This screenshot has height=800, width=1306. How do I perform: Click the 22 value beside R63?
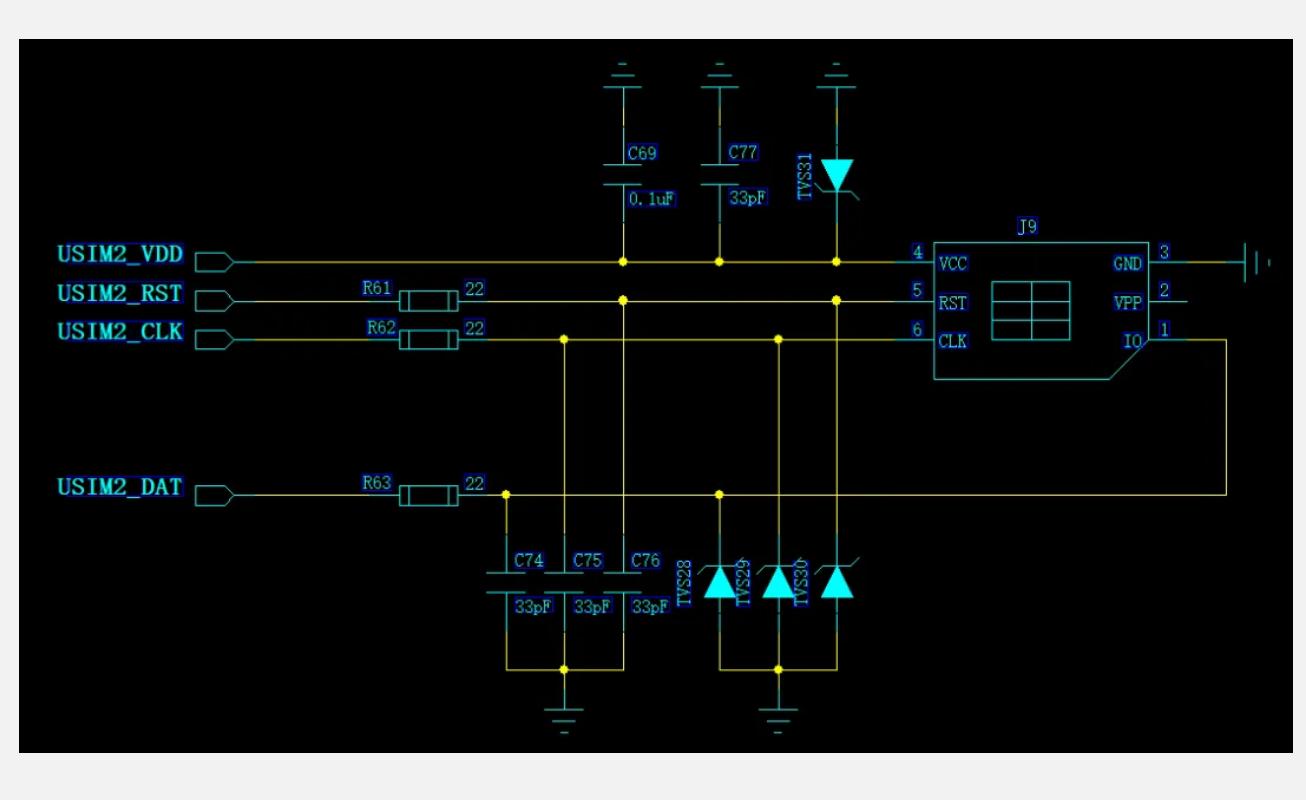475,483
